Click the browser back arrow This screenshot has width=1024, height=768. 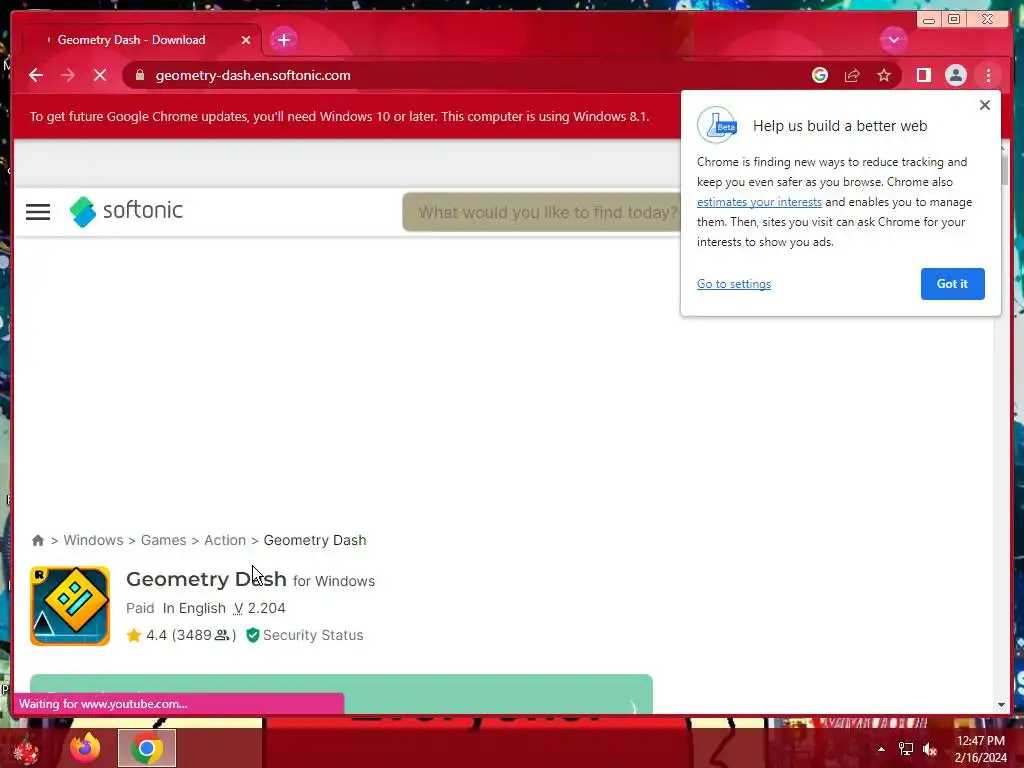pyautogui.click(x=36, y=75)
